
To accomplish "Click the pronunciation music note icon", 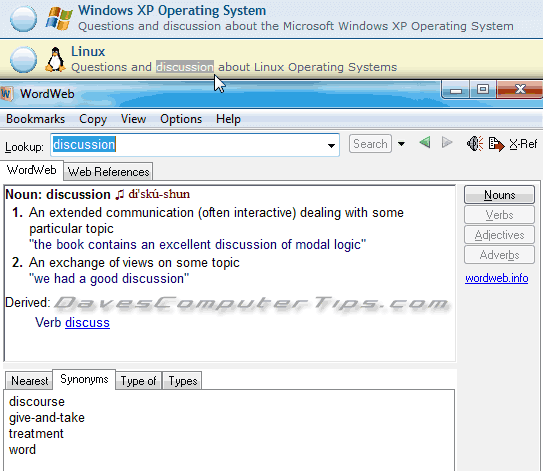I will (119, 195).
